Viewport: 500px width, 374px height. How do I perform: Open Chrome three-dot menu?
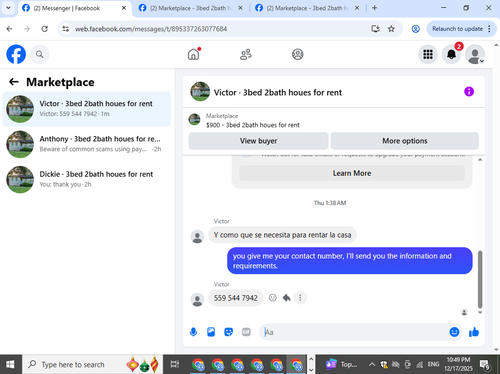489,29
